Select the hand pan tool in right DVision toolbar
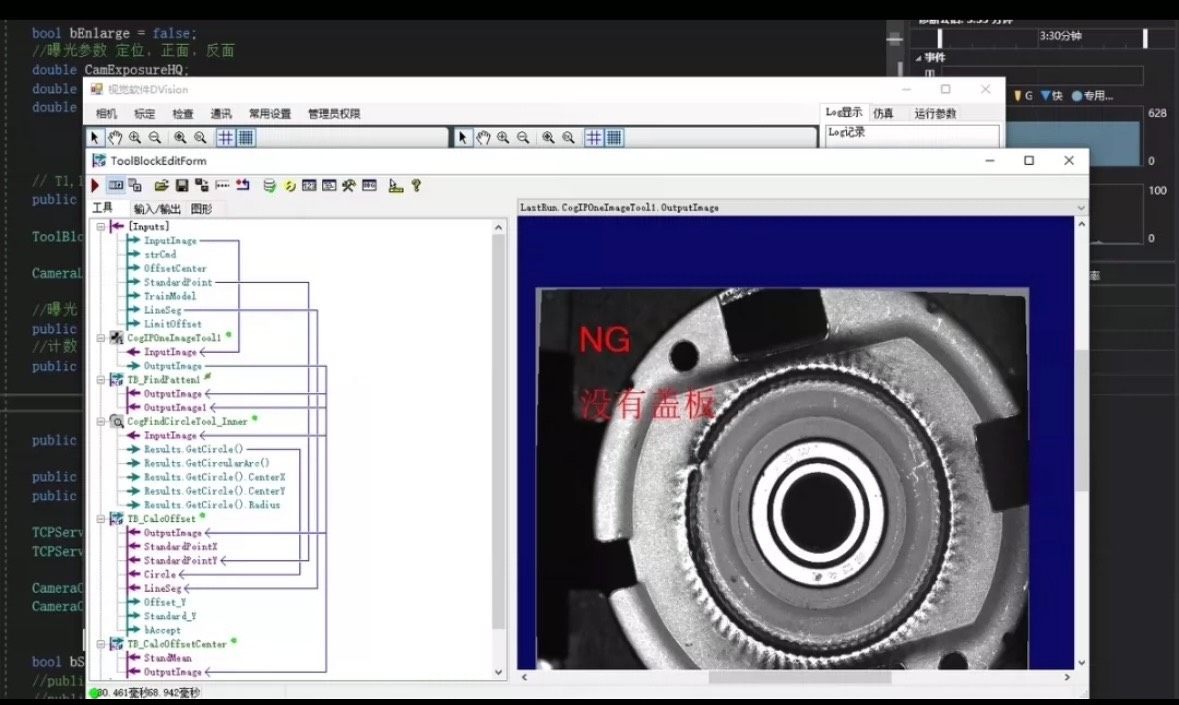This screenshot has width=1179, height=705. click(x=483, y=138)
